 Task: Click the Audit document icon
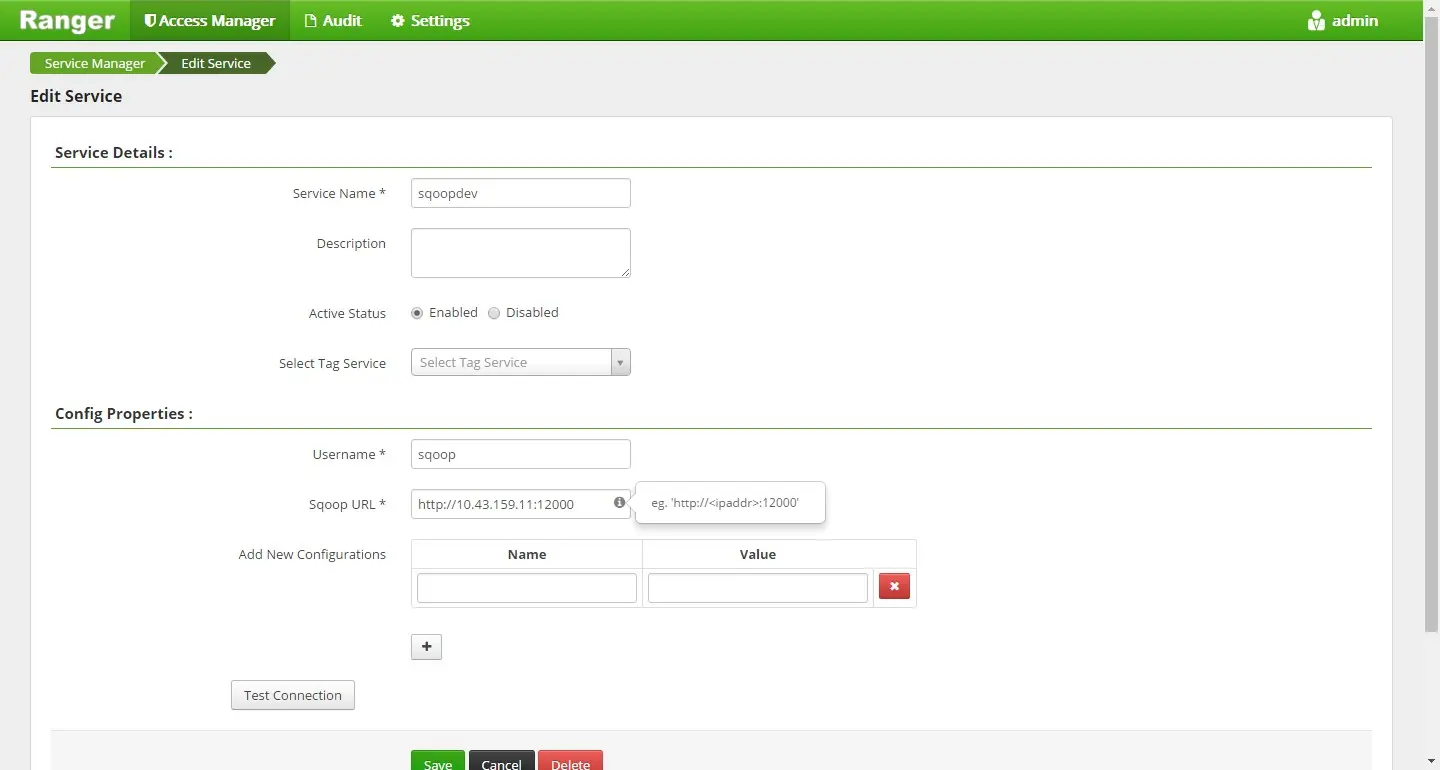(310, 20)
